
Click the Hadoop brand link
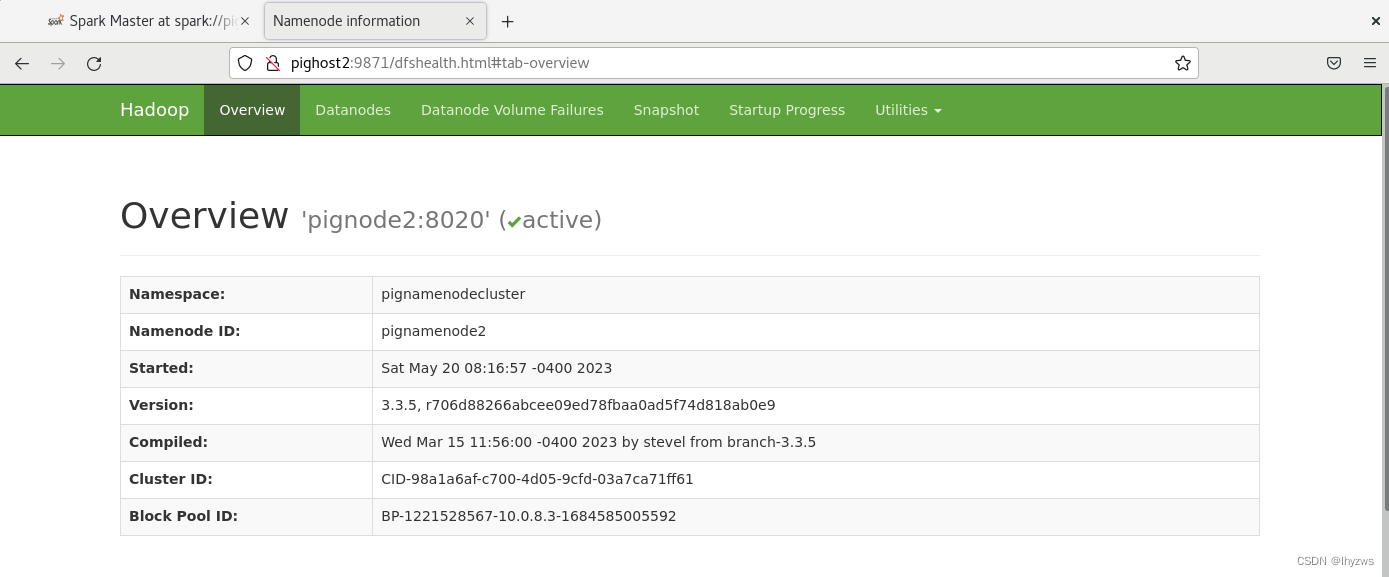(x=154, y=110)
